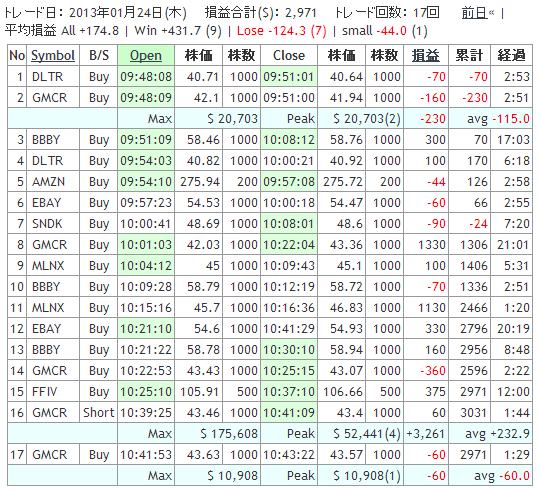Click avg -60.0 summary text
Viewport: 539px width, 490px height.
pyautogui.click(x=502, y=475)
